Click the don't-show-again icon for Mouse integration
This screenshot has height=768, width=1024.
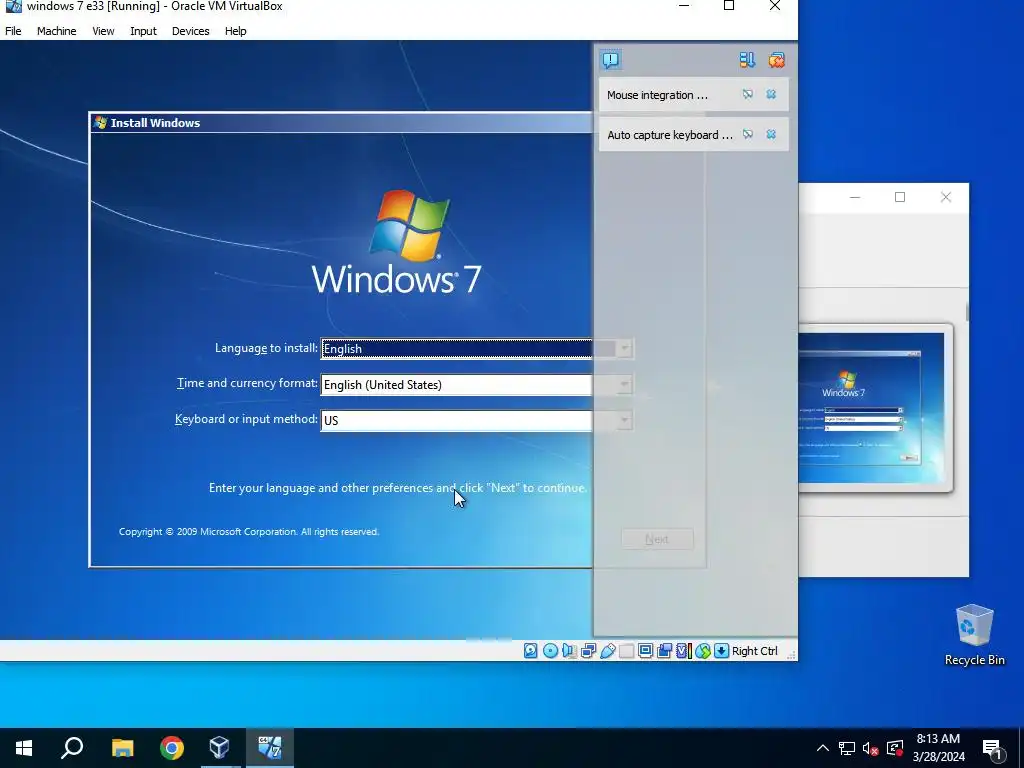coord(748,95)
